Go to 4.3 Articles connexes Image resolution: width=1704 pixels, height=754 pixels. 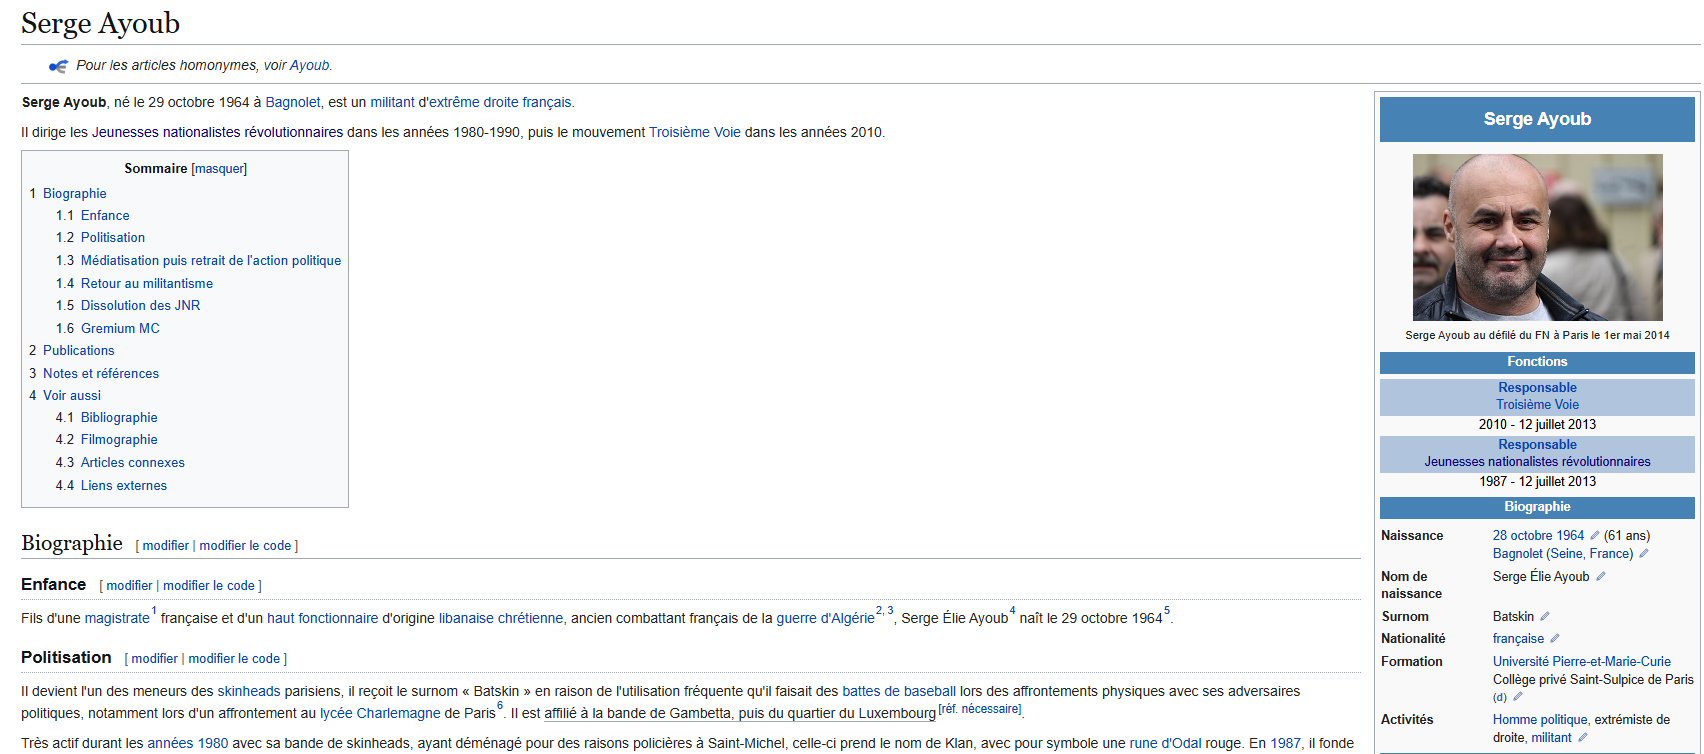[133, 463]
